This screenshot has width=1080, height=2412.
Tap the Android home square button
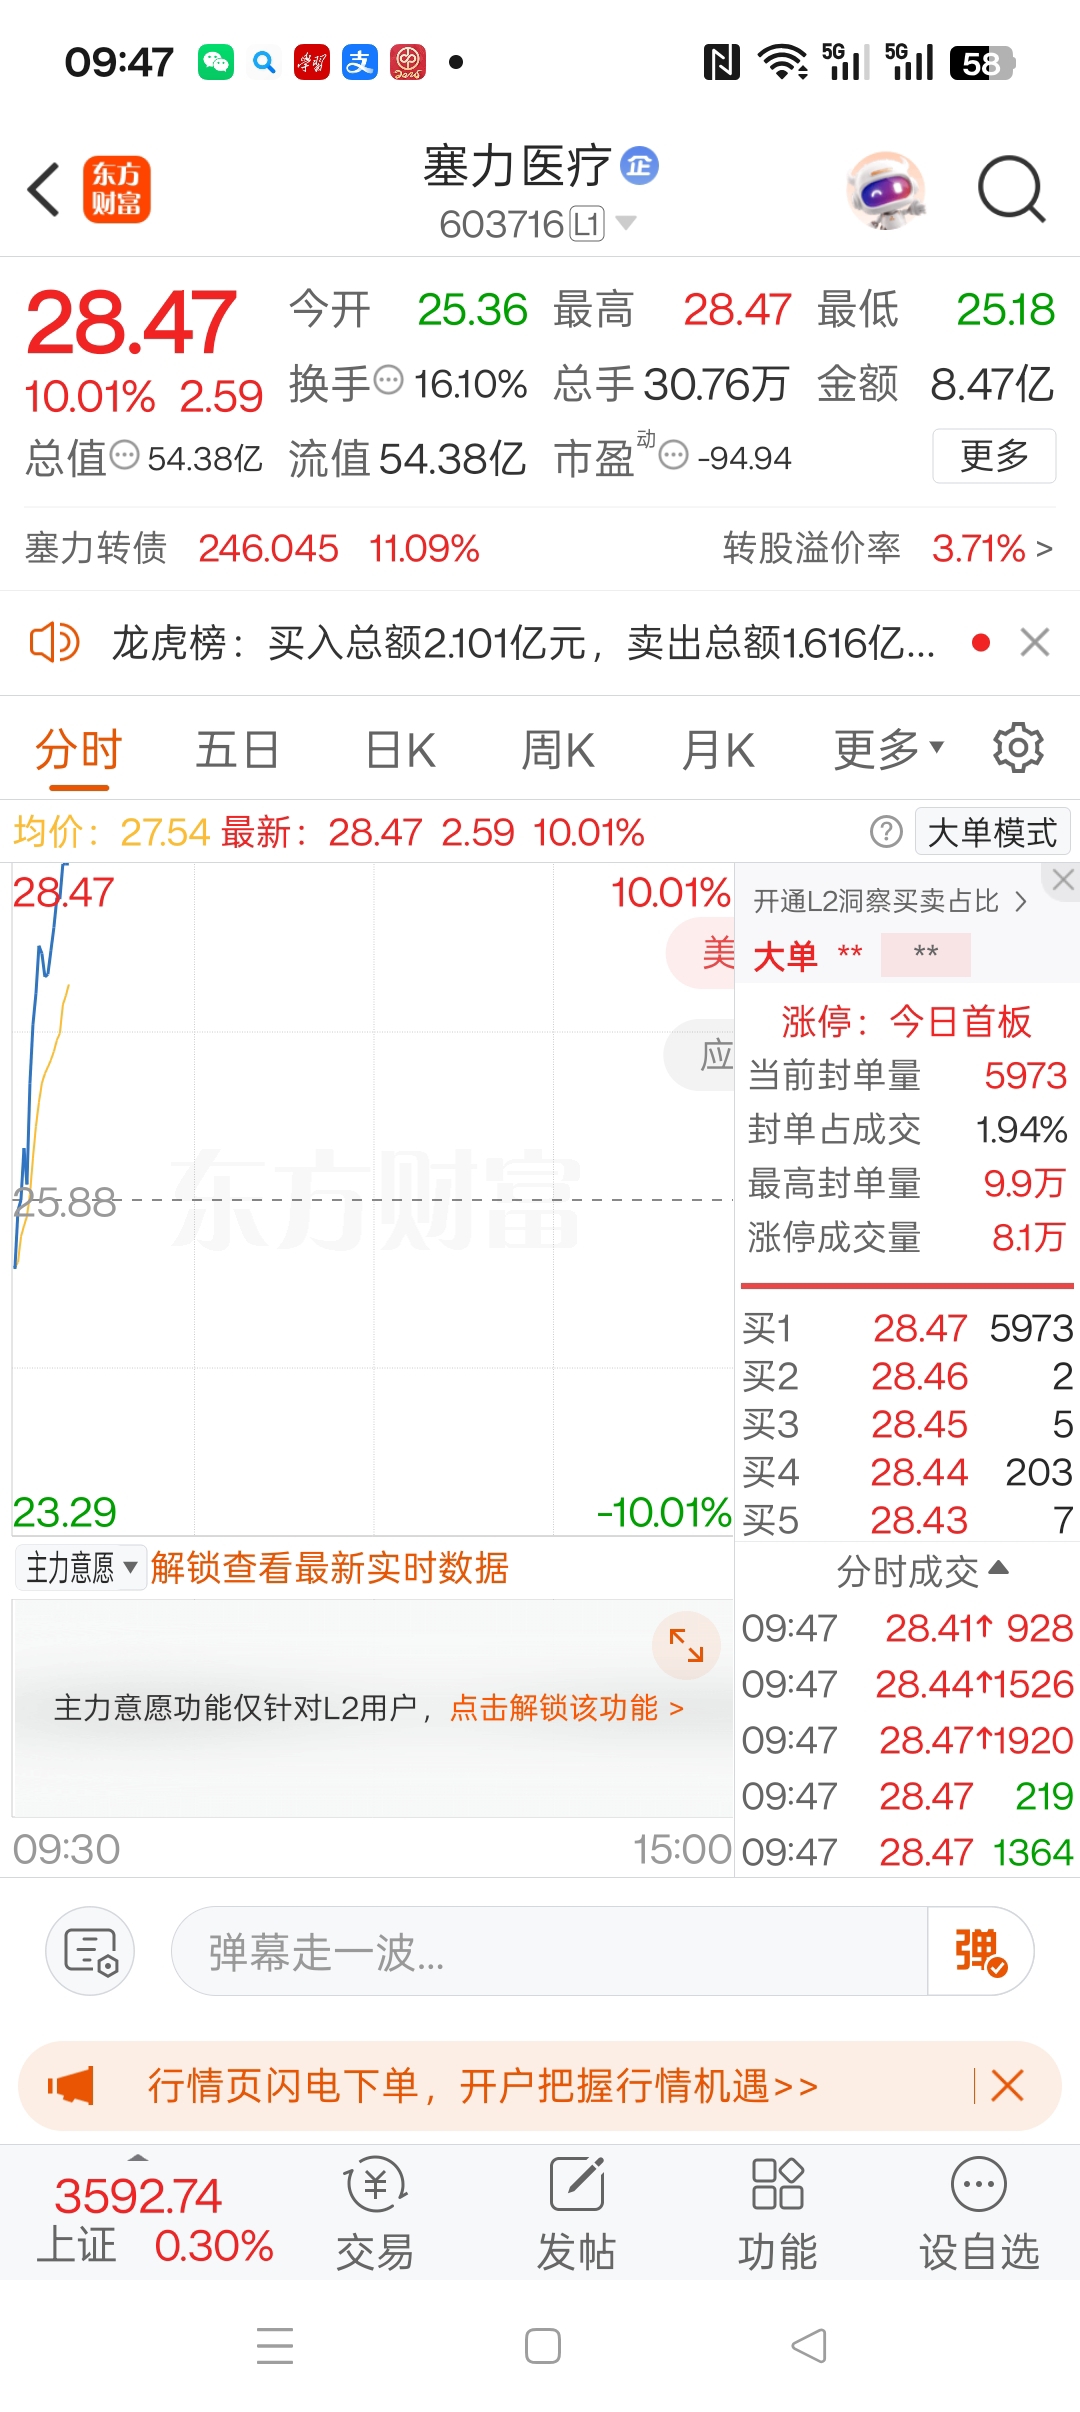pos(543,2346)
